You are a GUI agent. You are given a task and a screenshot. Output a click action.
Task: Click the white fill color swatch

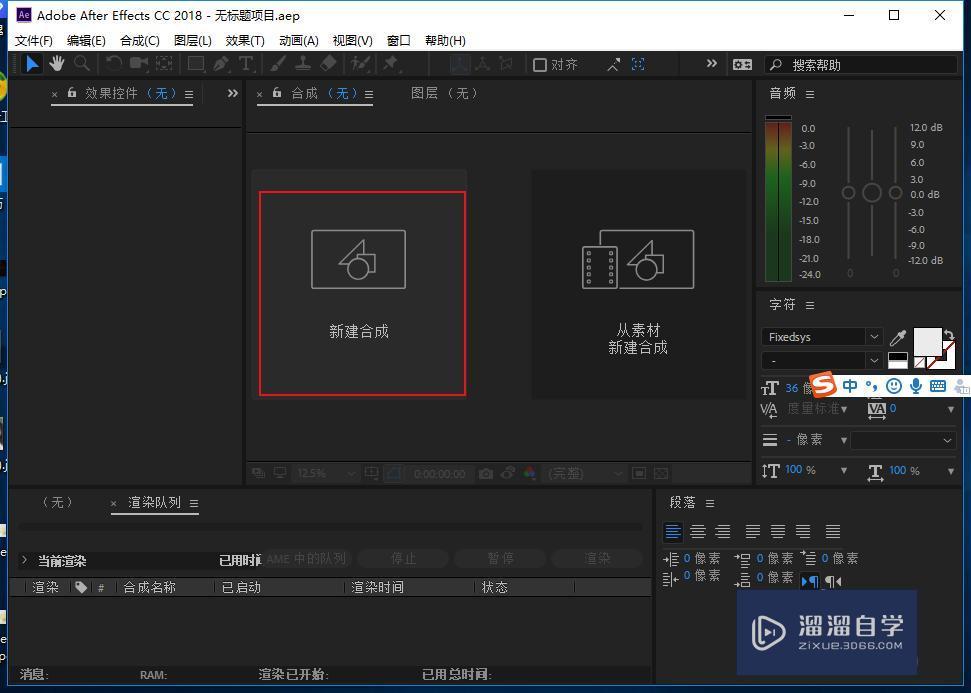click(927, 342)
